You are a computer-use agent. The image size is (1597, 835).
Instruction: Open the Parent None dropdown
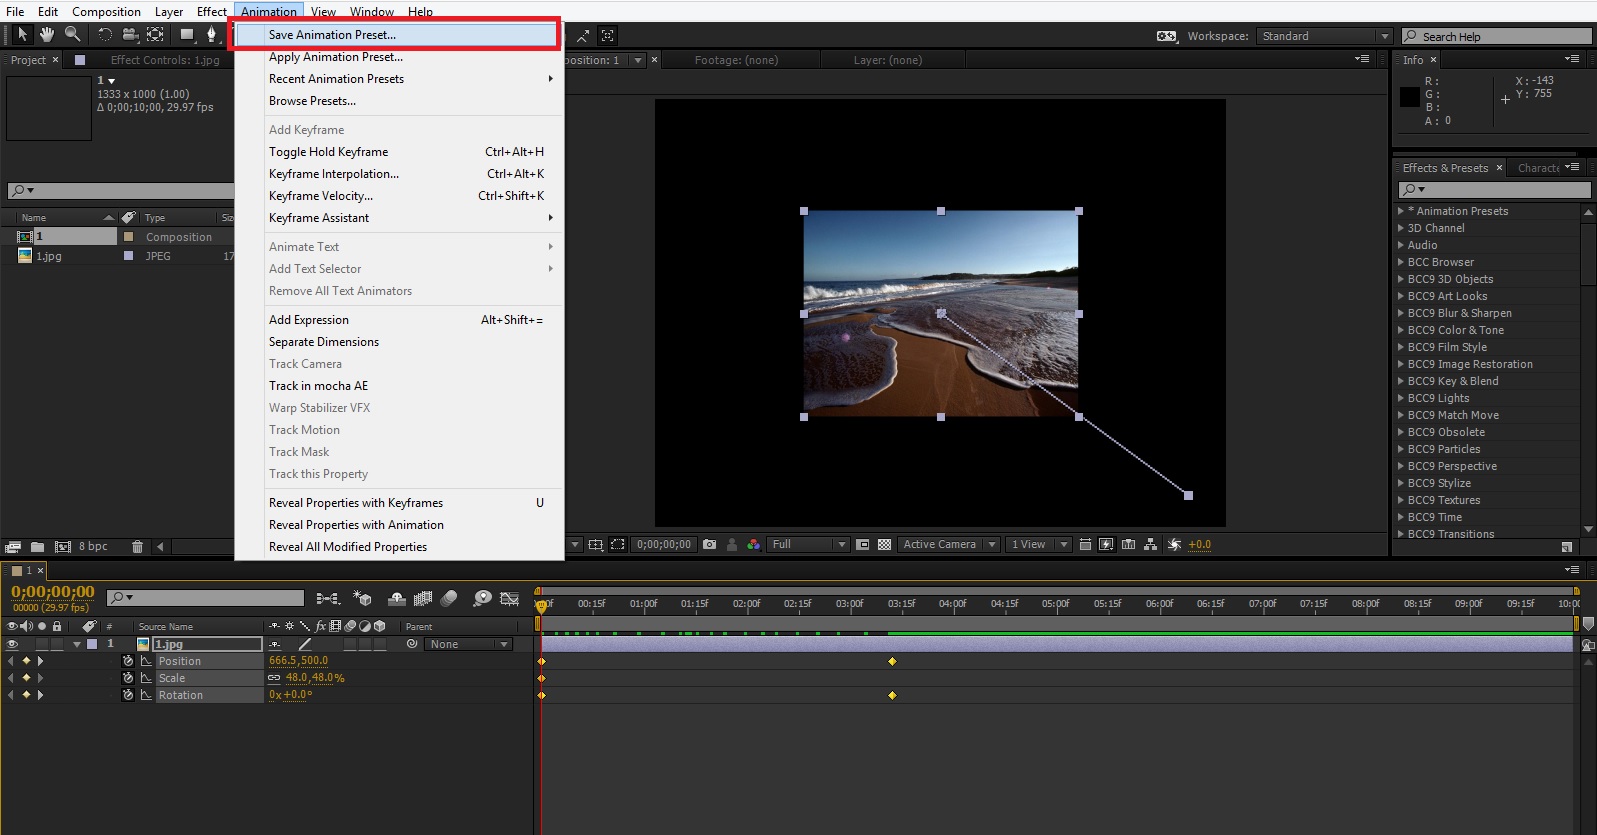[469, 645]
